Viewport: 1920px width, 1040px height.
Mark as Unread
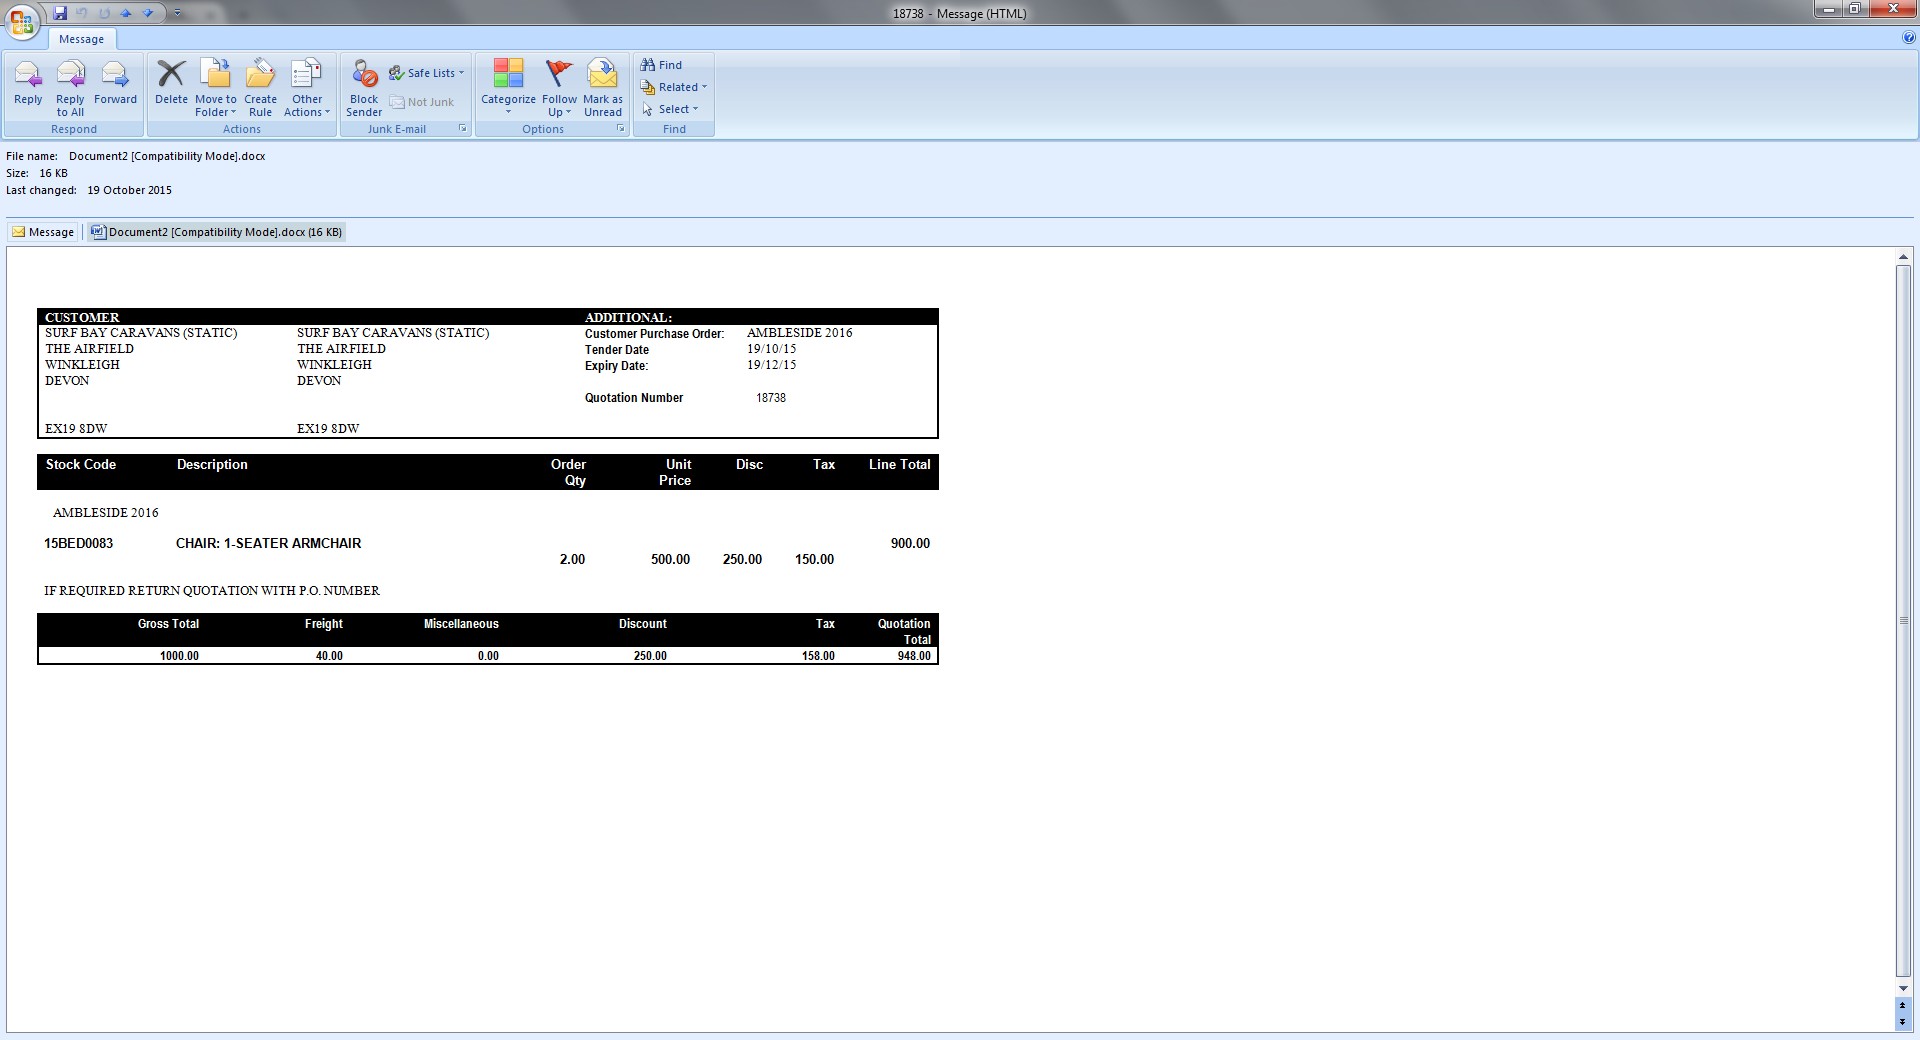(603, 88)
